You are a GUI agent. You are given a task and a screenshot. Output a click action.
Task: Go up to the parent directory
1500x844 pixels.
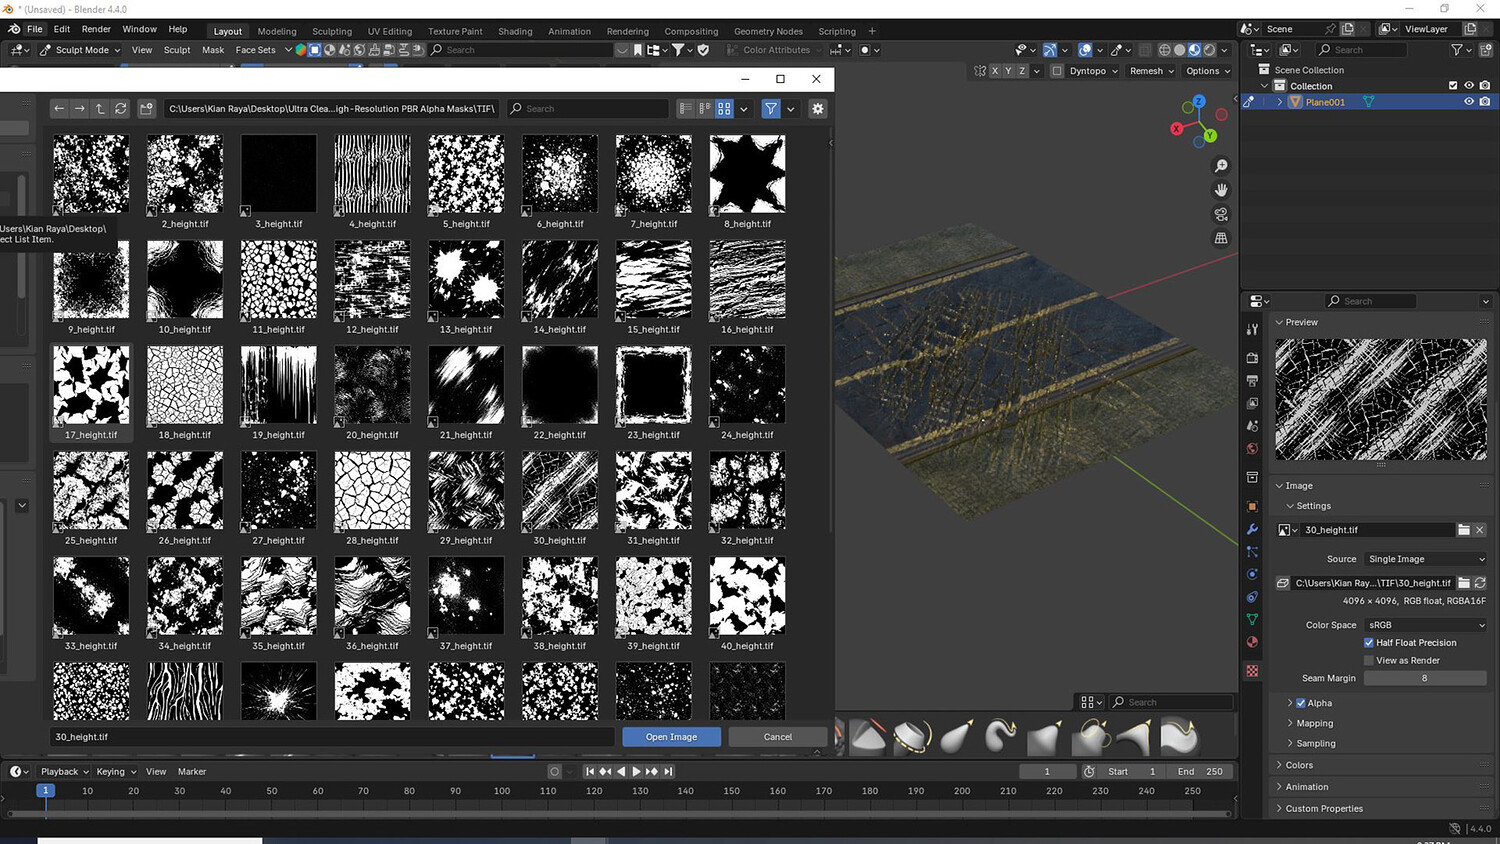100,109
